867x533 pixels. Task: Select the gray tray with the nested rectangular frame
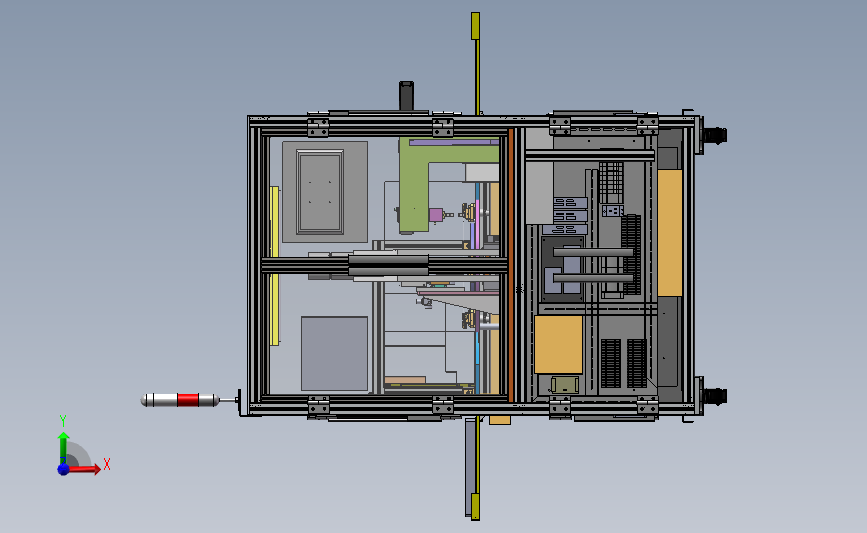[x=325, y=191]
